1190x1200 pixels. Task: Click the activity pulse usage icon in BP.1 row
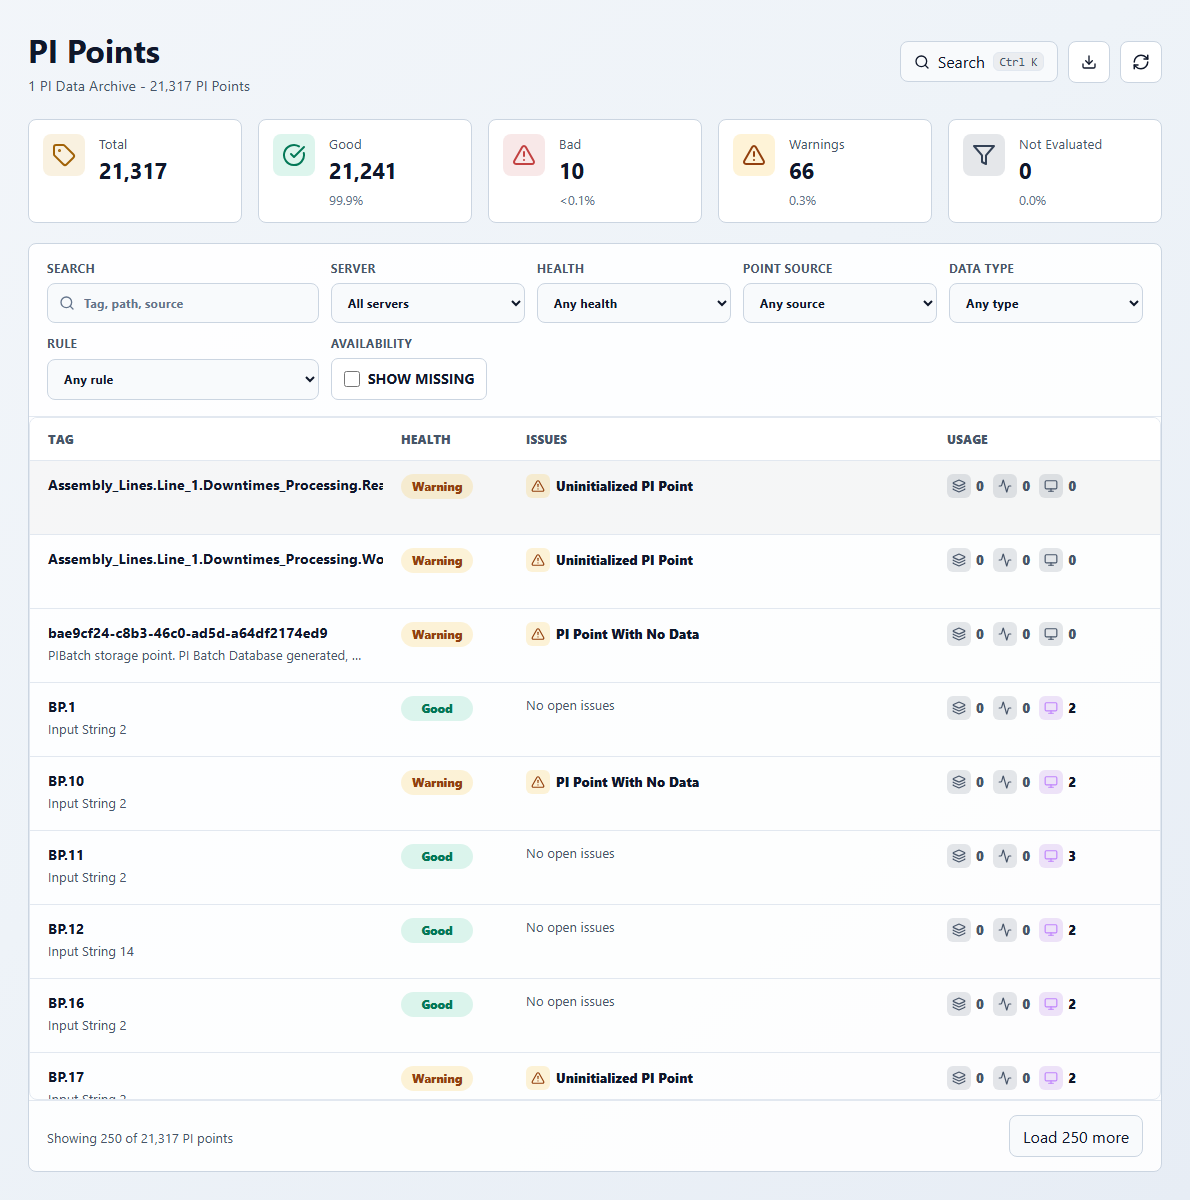click(x=1005, y=708)
